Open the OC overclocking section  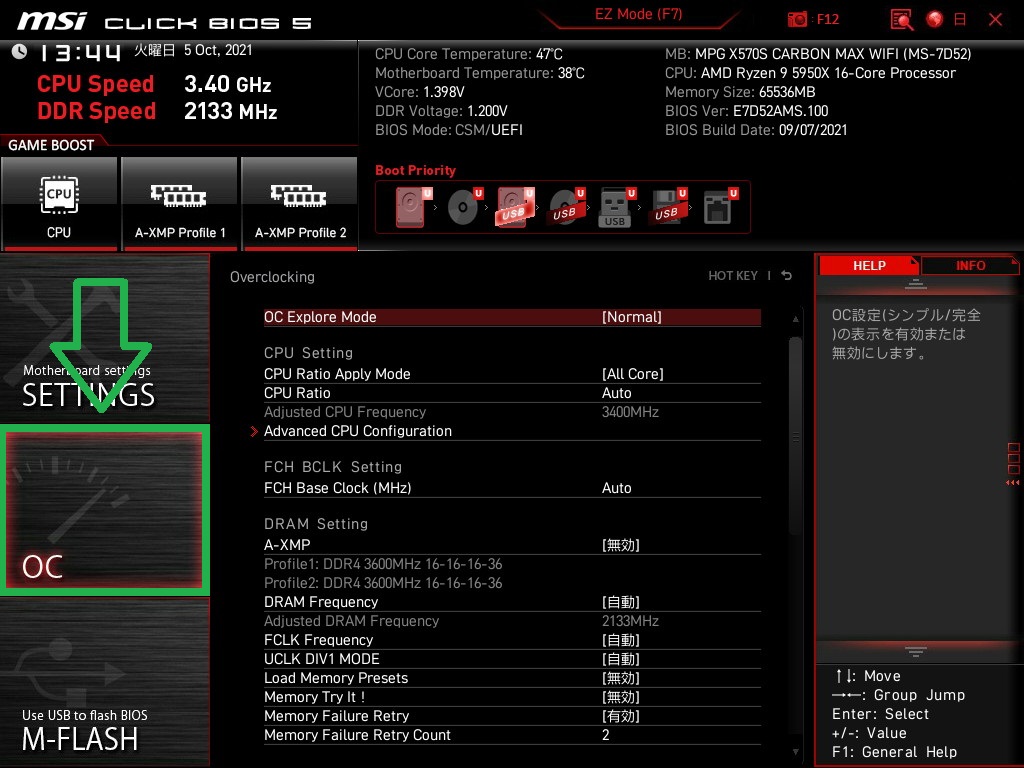coord(104,510)
